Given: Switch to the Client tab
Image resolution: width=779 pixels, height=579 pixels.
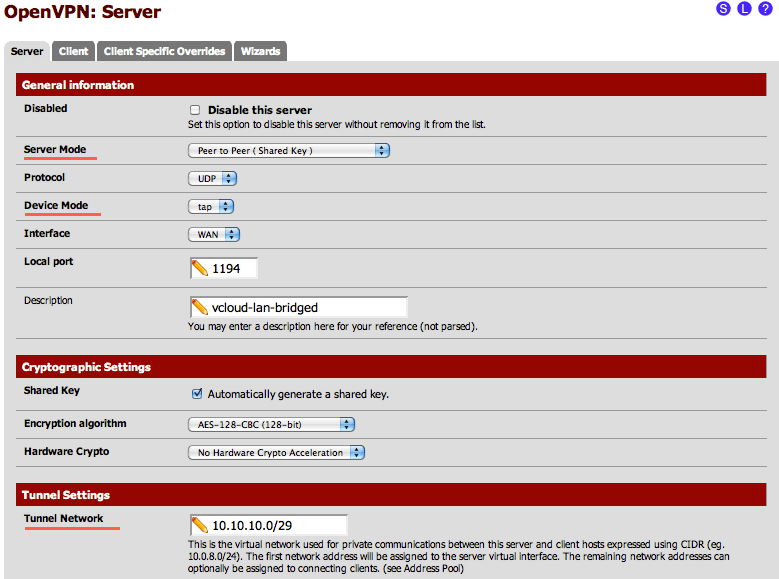Looking at the screenshot, I should click(x=73, y=51).
